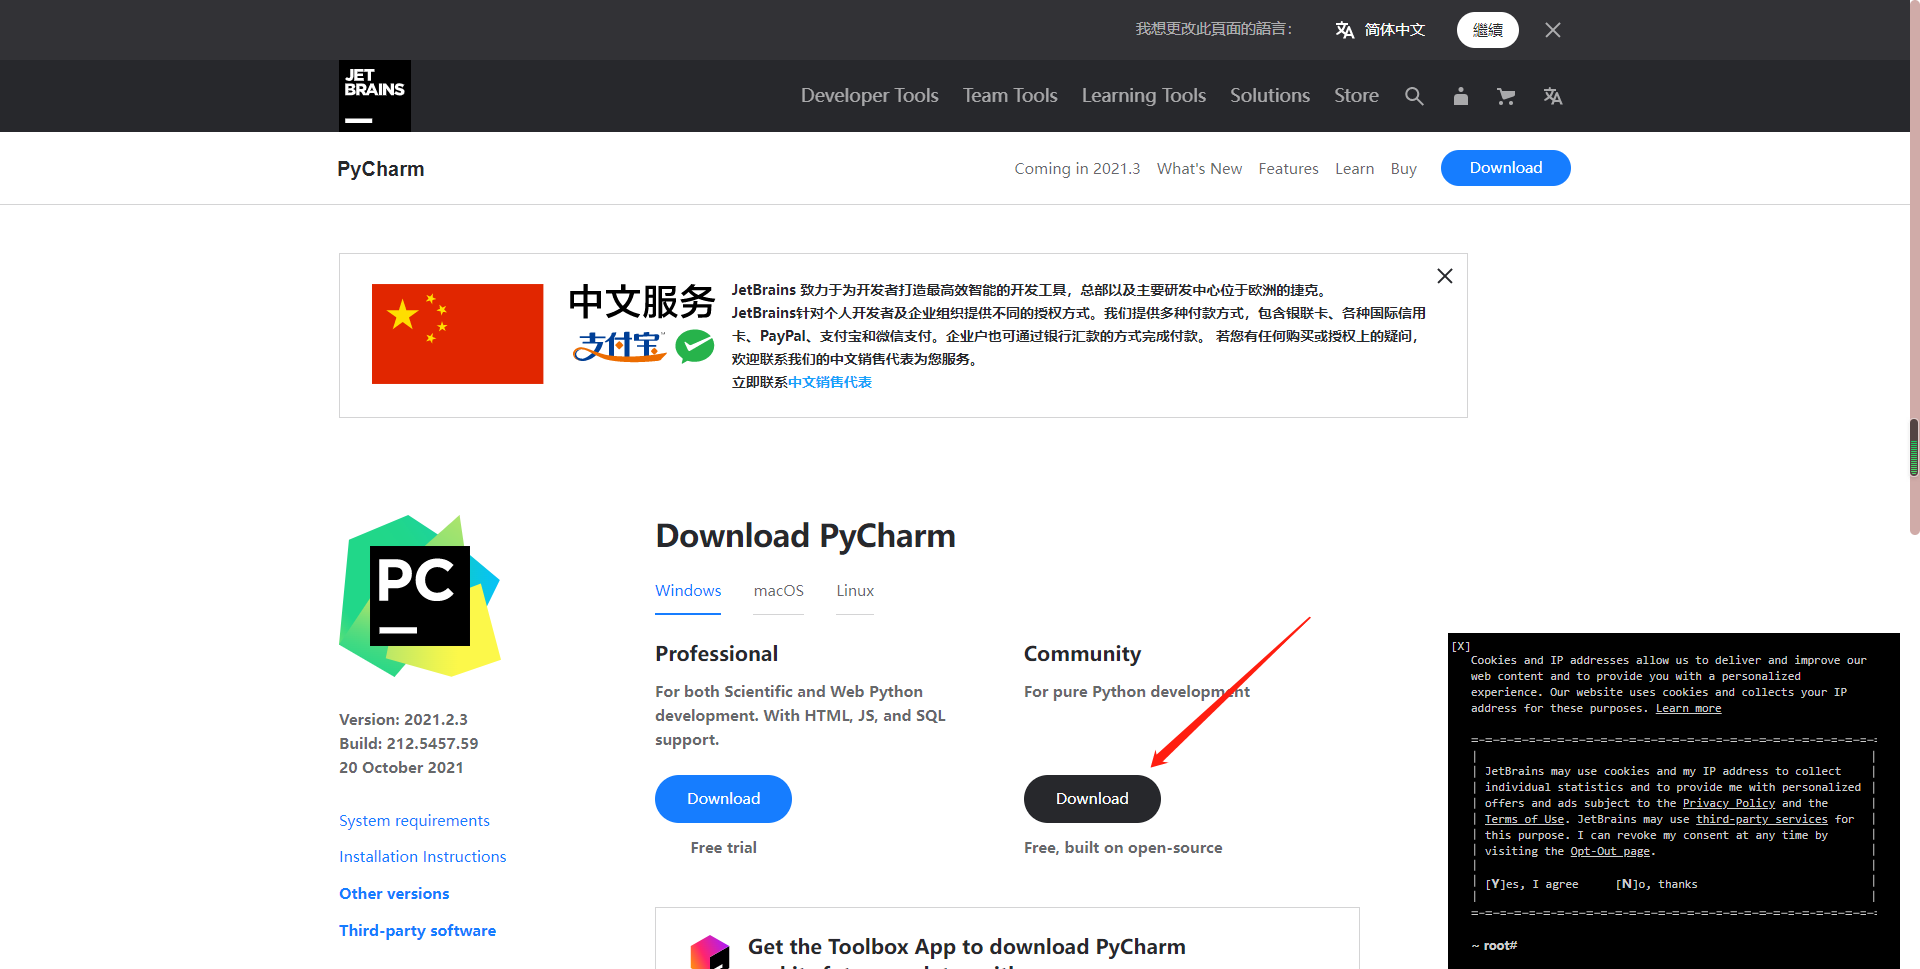The image size is (1920, 969).
Task: Open the Opt-Out page link
Action: pos(1610,851)
